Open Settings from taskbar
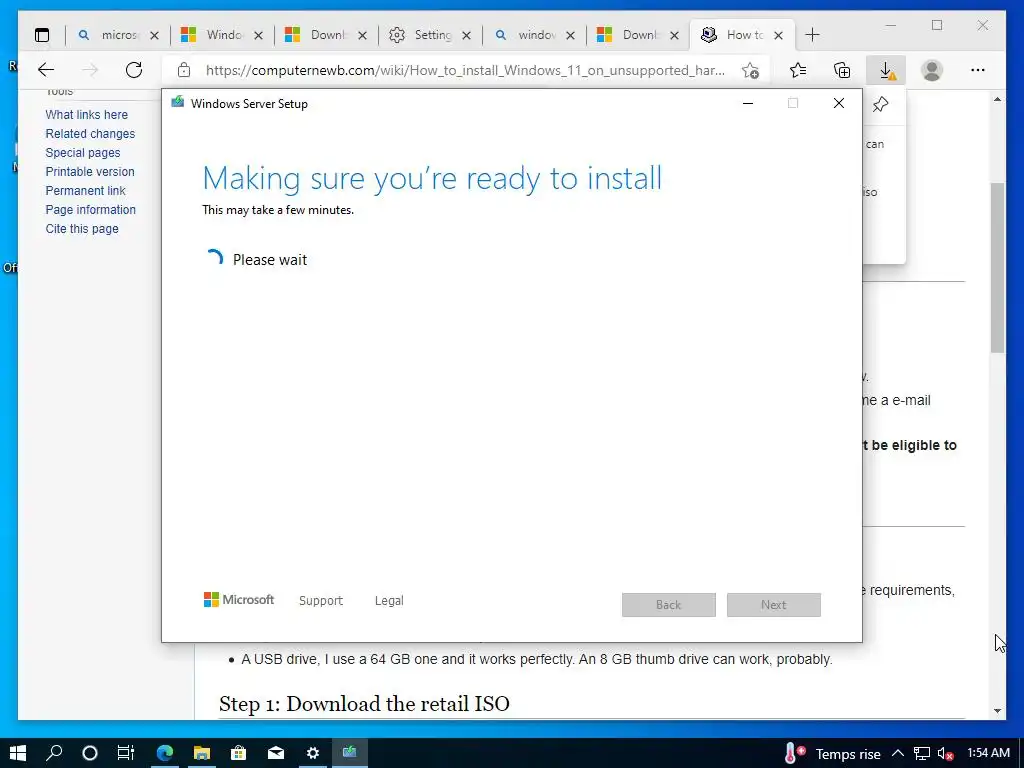This screenshot has height=768, width=1024. click(313, 753)
